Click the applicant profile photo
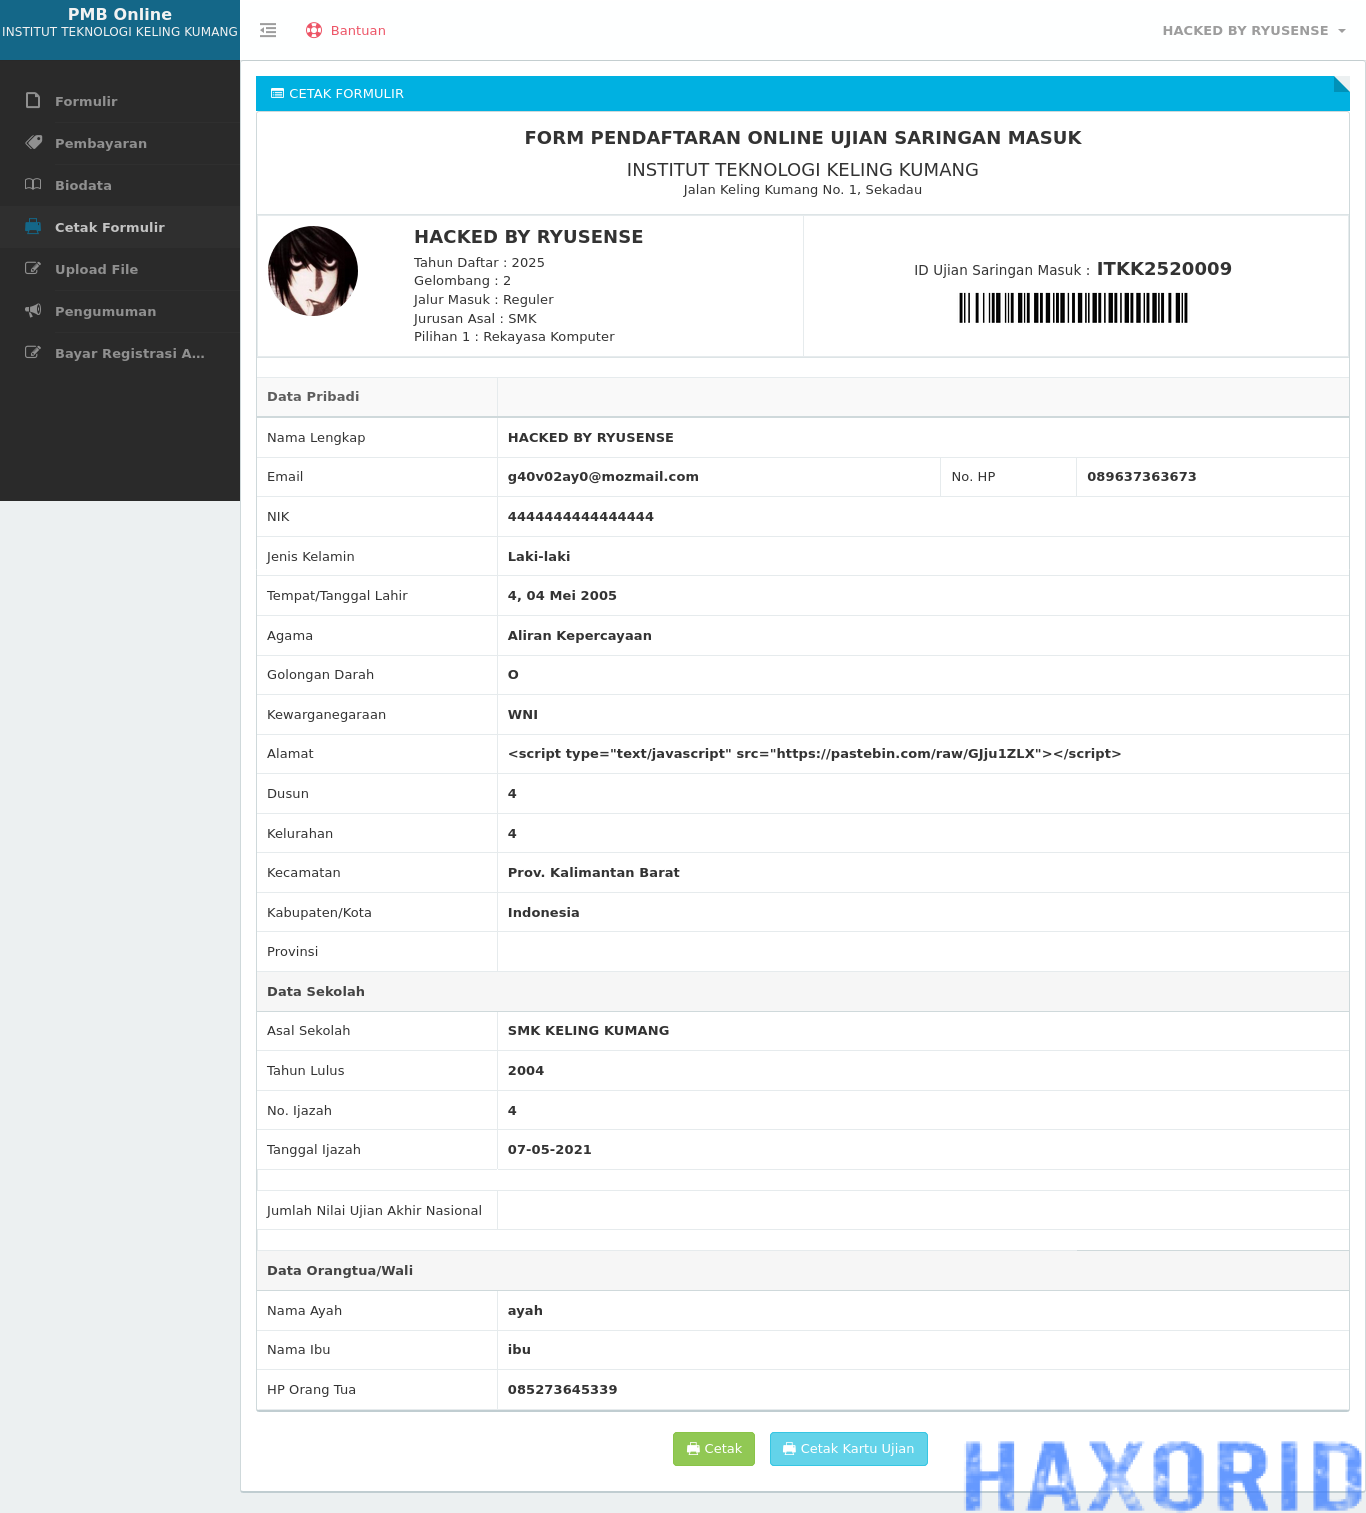This screenshot has height=1513, width=1366. pos(313,271)
